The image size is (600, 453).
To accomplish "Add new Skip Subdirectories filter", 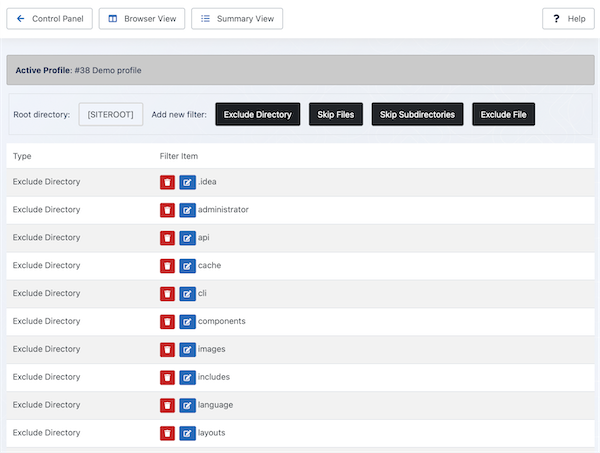I will [417, 114].
